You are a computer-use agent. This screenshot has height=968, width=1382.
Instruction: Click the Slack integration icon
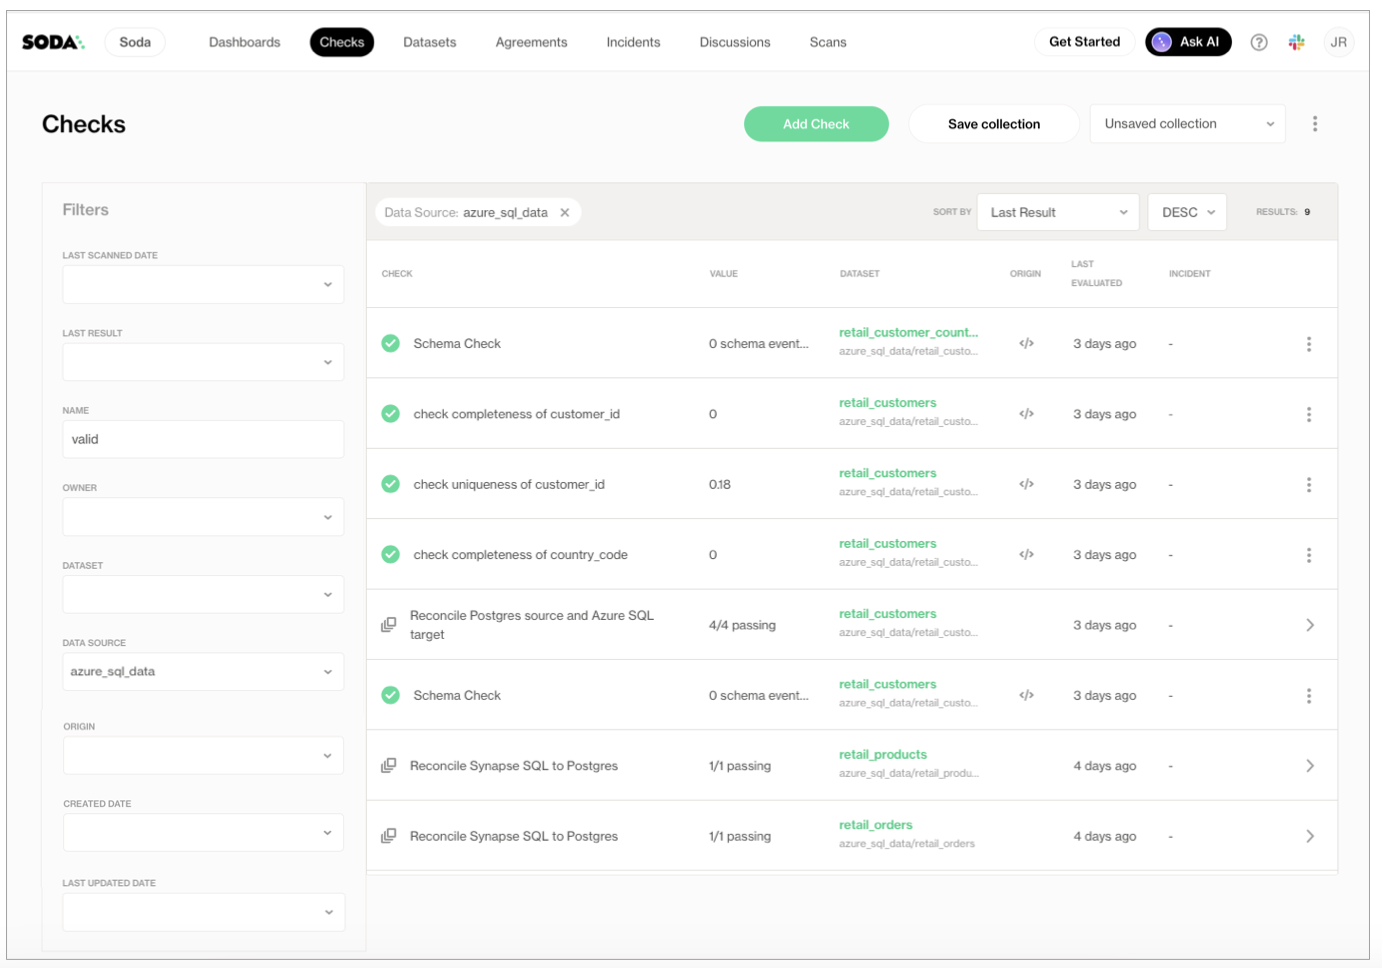(1296, 42)
